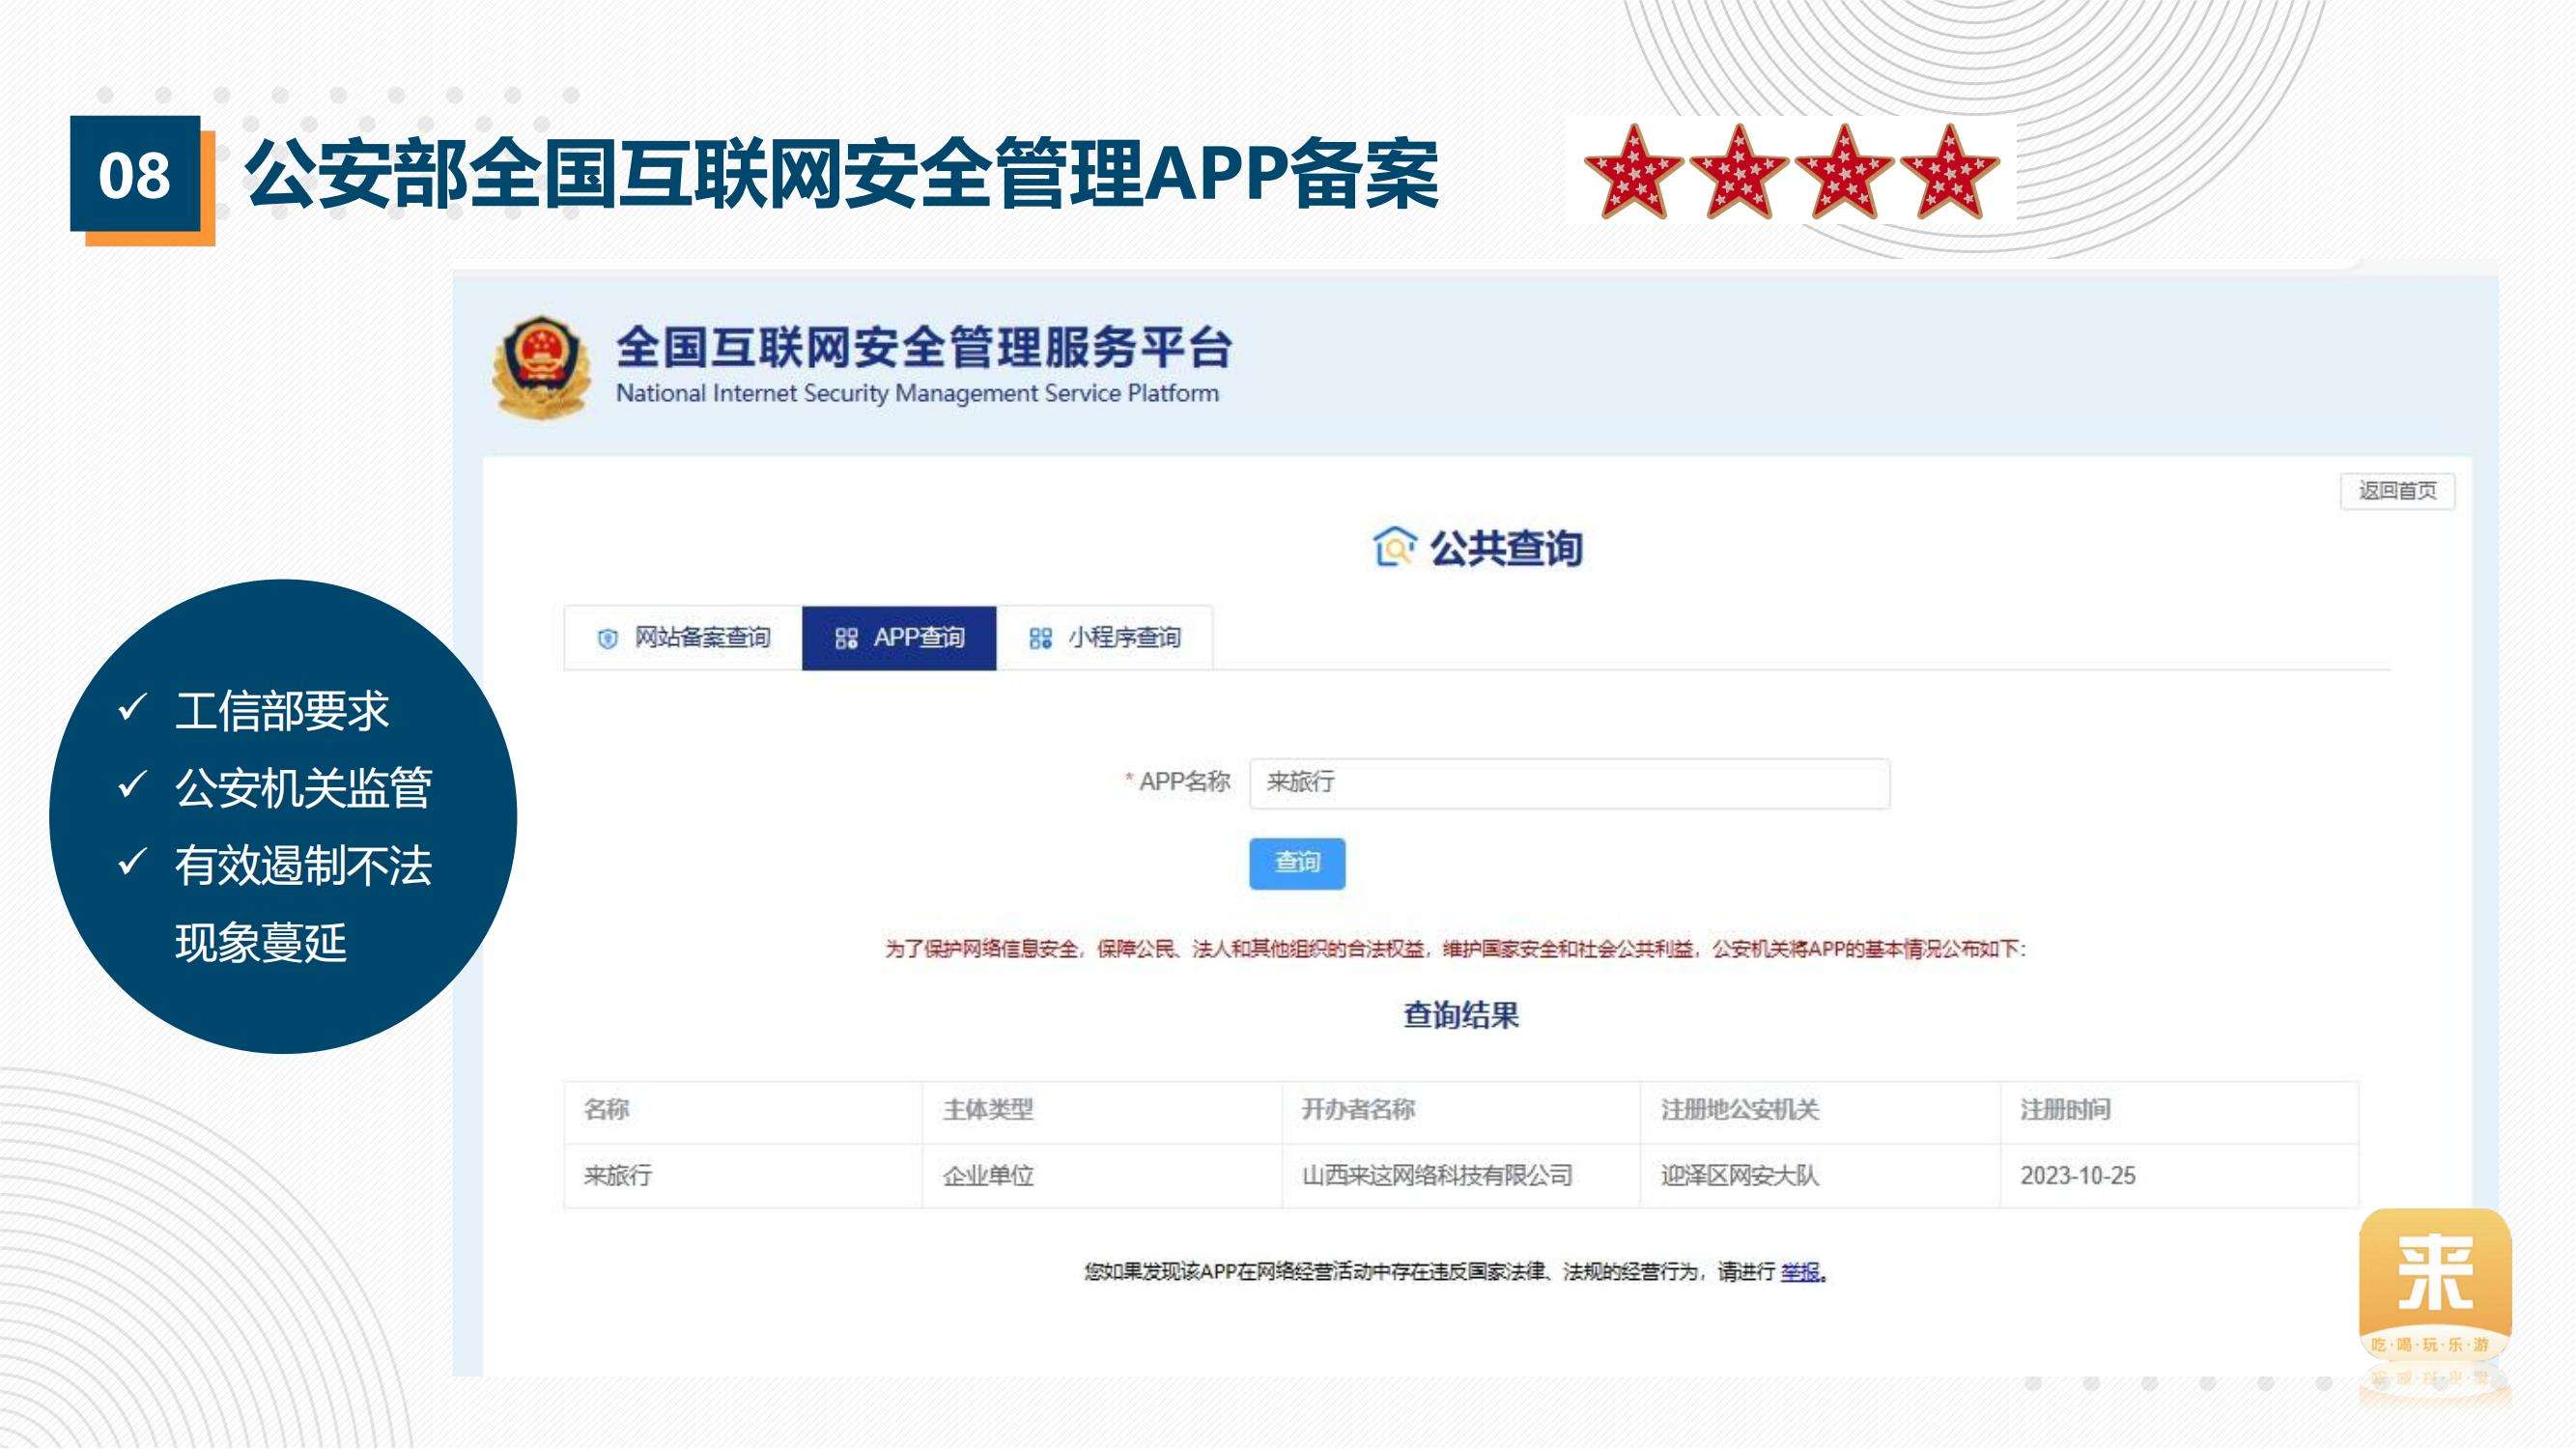Switch to the 小程序查询 tab
This screenshot has height=1449, width=2576.
tap(1104, 637)
